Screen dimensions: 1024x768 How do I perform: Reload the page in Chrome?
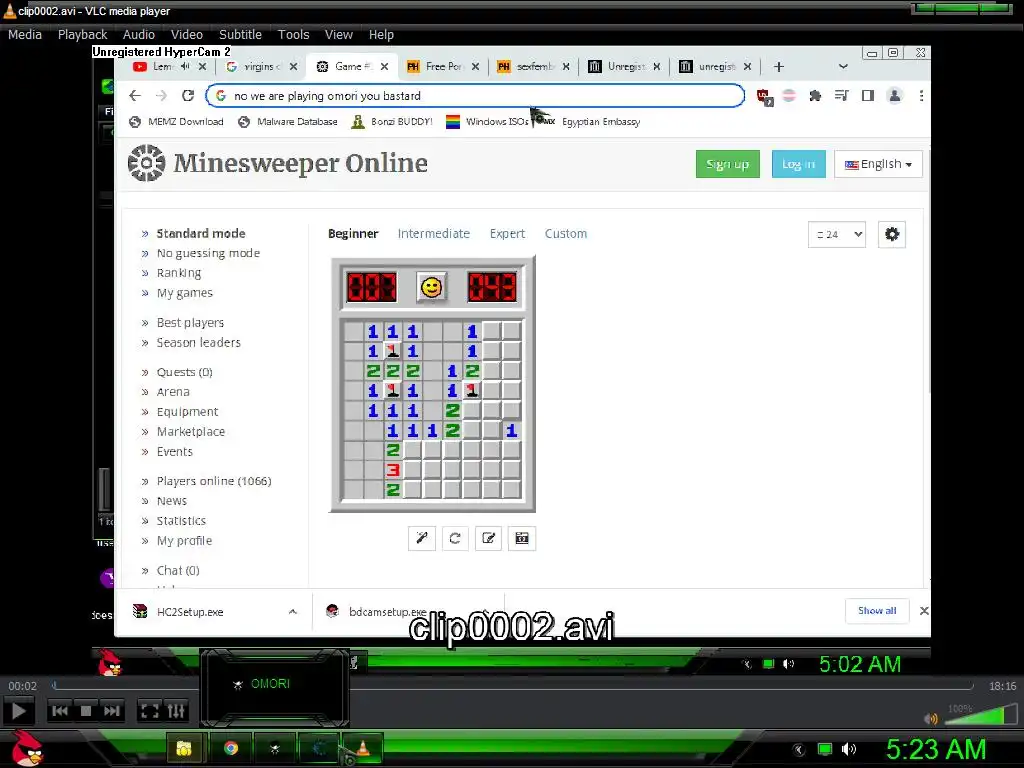(x=188, y=95)
